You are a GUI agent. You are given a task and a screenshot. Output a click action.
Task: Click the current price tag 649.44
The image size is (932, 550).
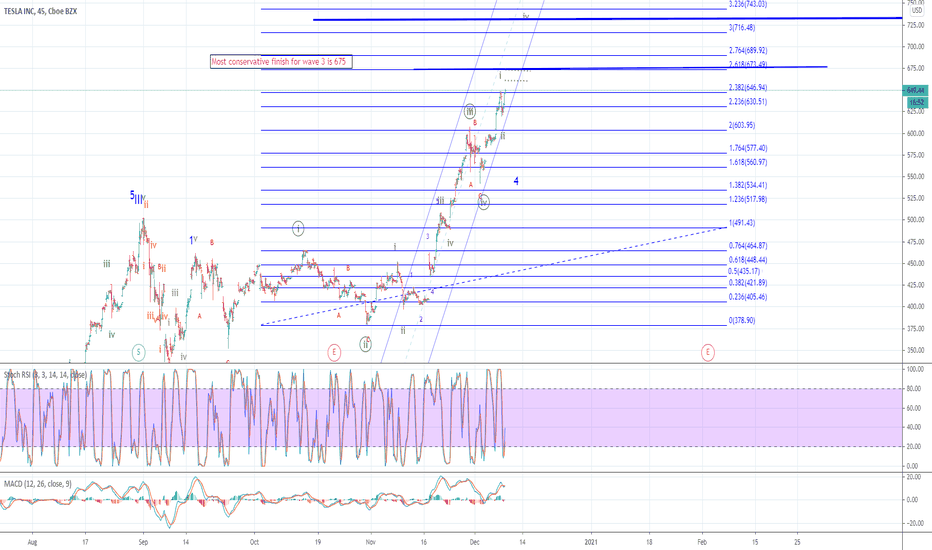[x=916, y=90]
